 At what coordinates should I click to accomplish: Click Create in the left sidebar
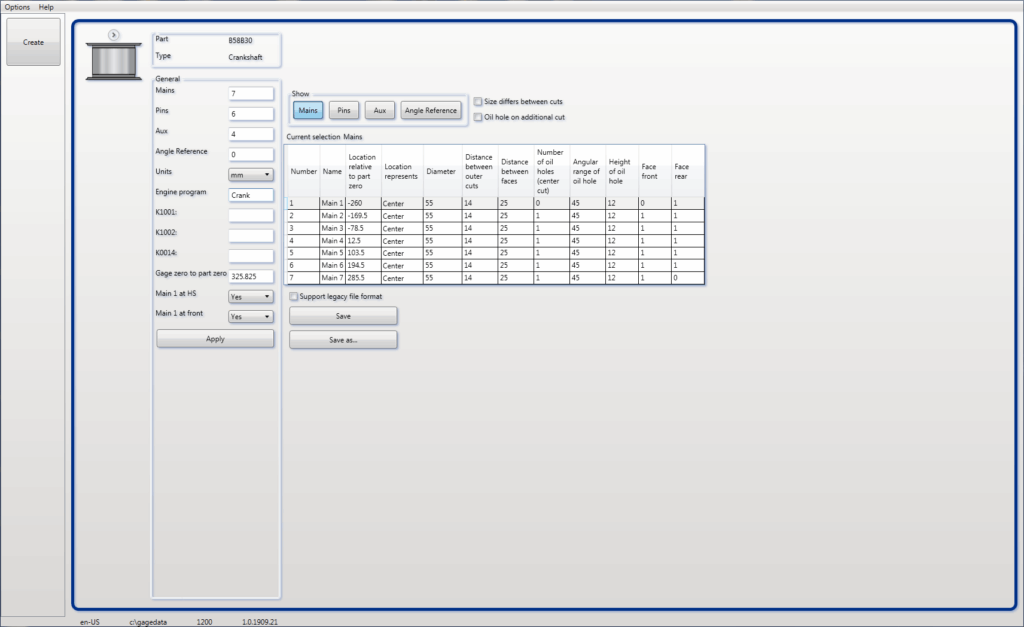tap(33, 41)
